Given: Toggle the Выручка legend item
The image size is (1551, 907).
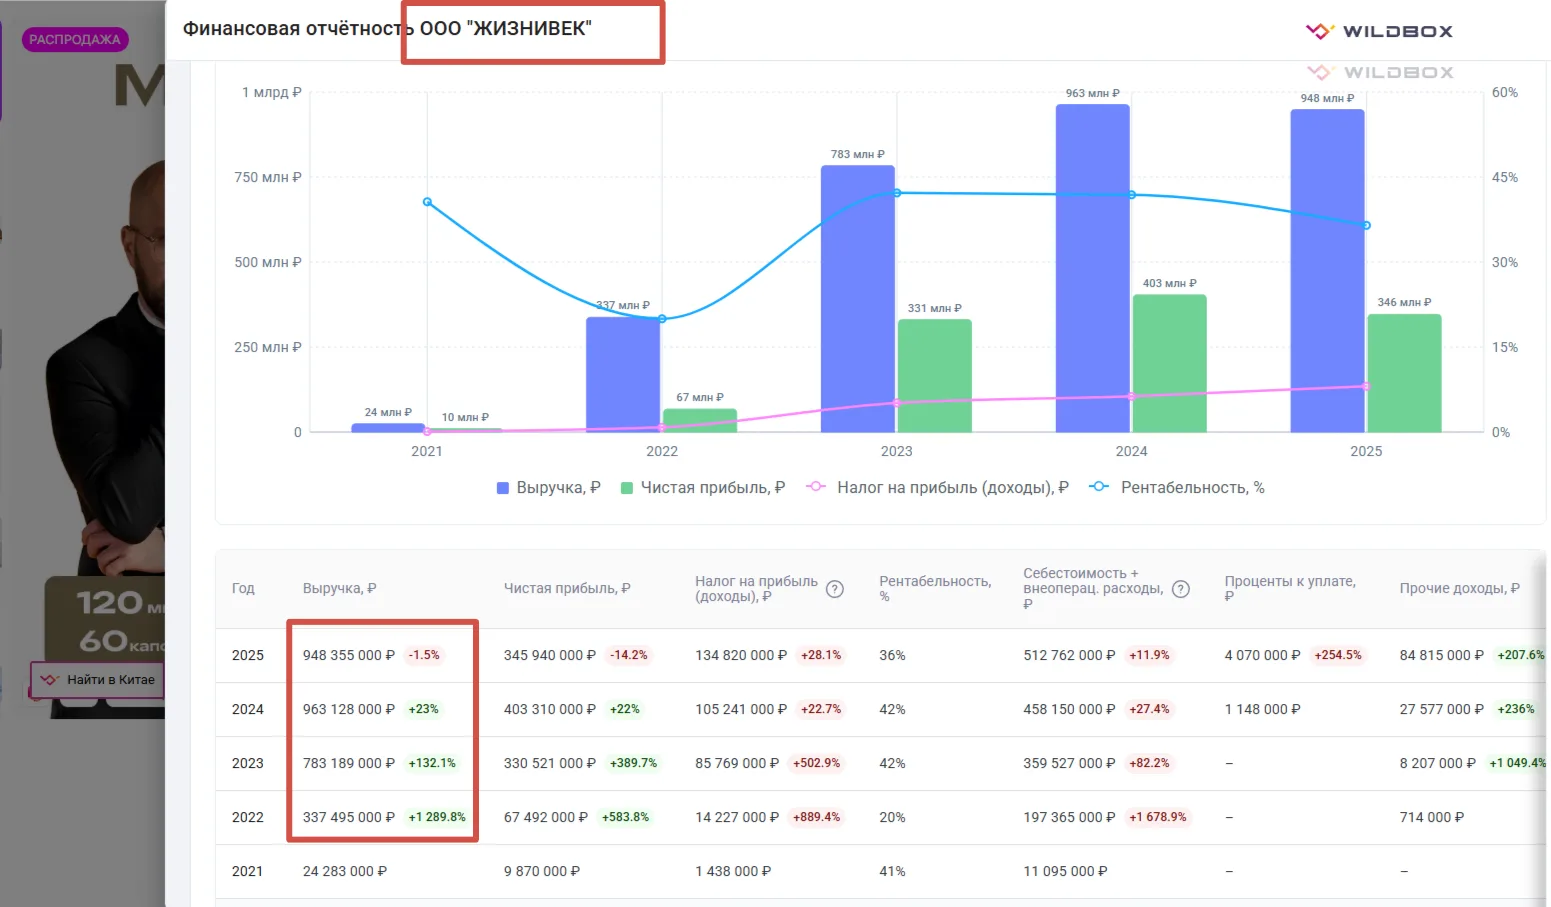Looking at the screenshot, I should 548,488.
